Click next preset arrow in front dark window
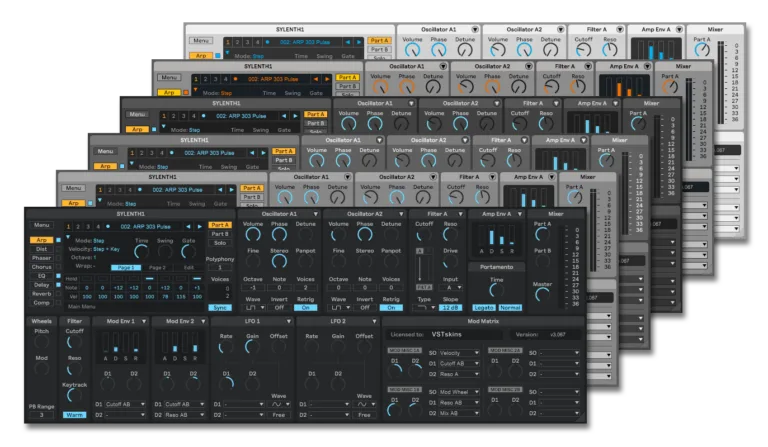The height and width of the screenshot is (447, 768). pos(199,227)
